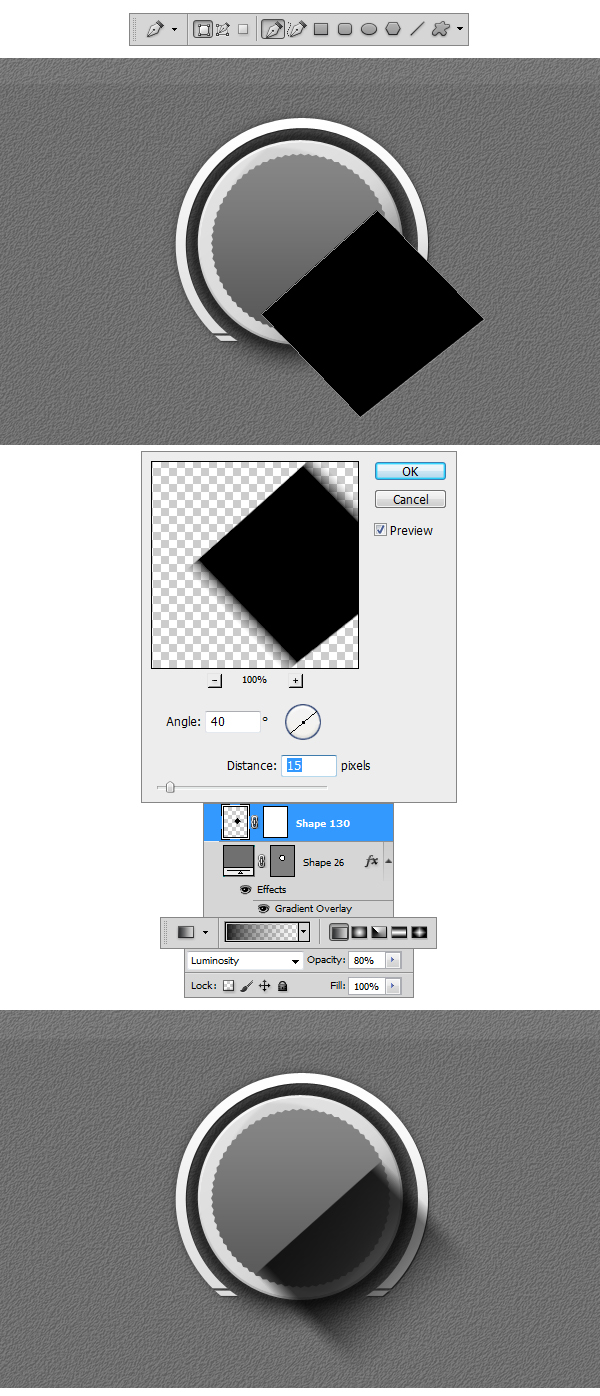The image size is (600, 1396).
Task: Zoom in the filter preview
Action: 296,681
